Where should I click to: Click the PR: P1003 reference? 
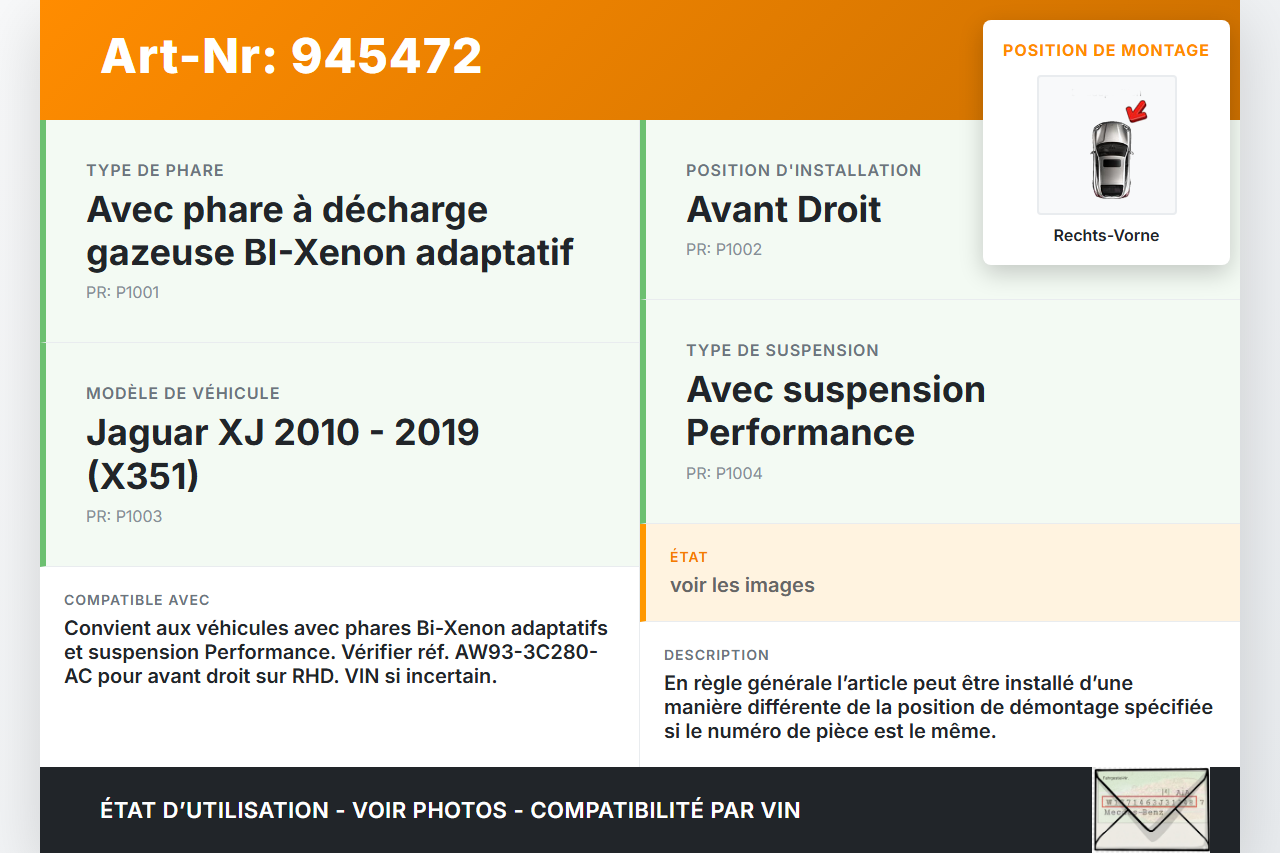(x=124, y=516)
